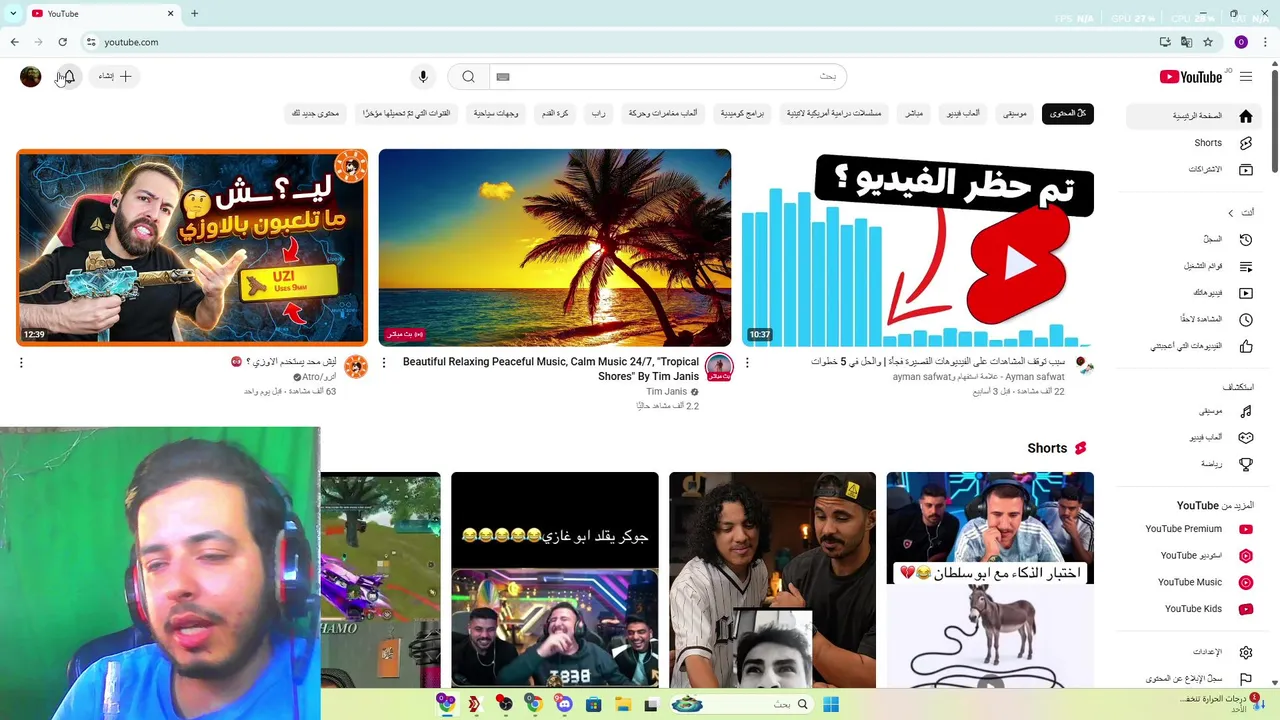The height and width of the screenshot is (720, 1280).
Task: Bookmark this page with the star
Action: [1208, 42]
